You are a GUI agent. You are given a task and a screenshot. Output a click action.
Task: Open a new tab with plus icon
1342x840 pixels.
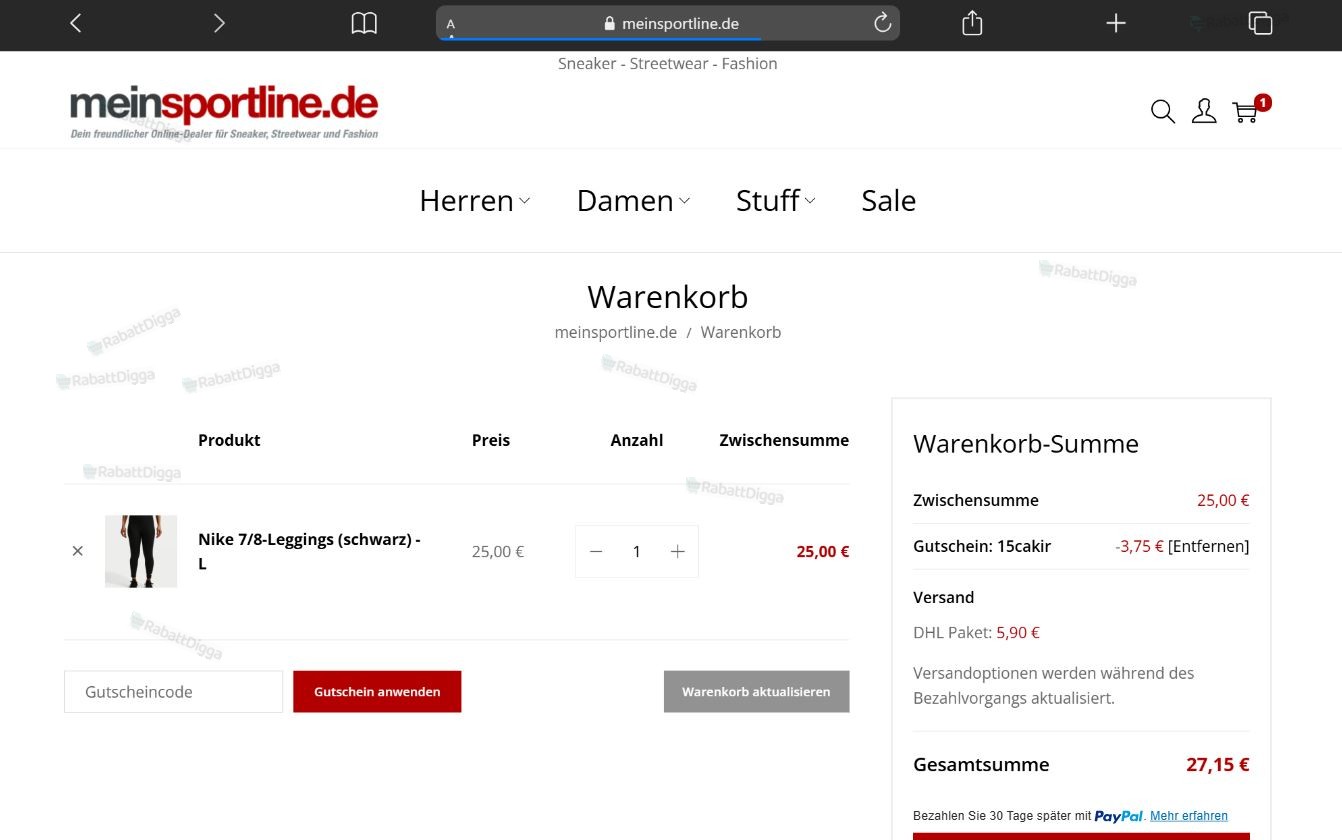pos(1116,23)
